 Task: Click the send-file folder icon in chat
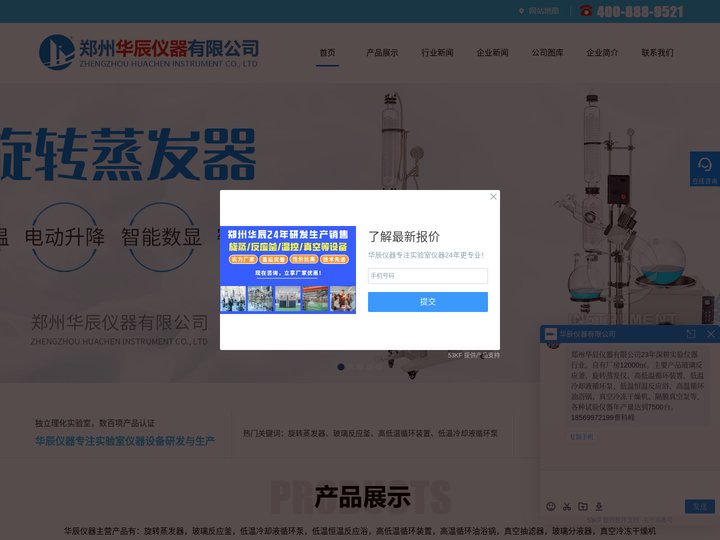pos(583,506)
